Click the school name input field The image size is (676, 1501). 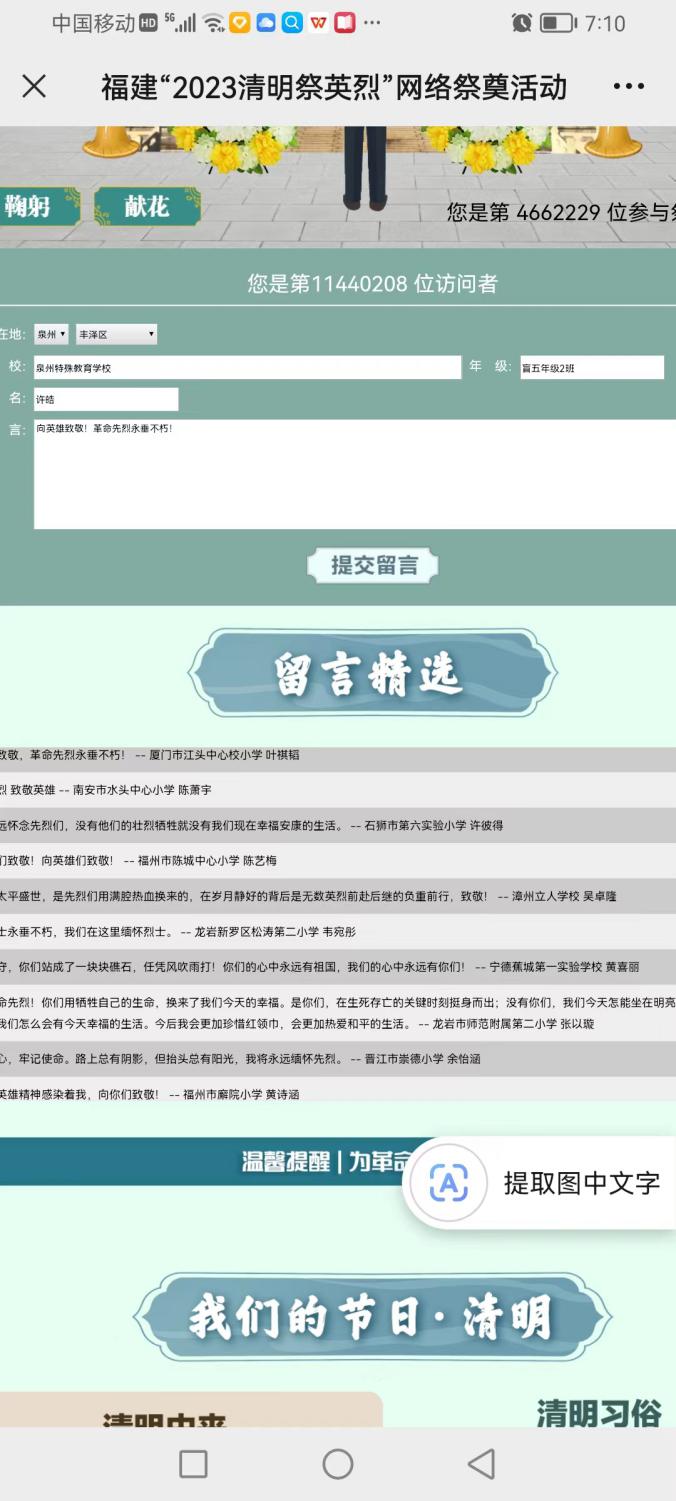[x=247, y=368]
